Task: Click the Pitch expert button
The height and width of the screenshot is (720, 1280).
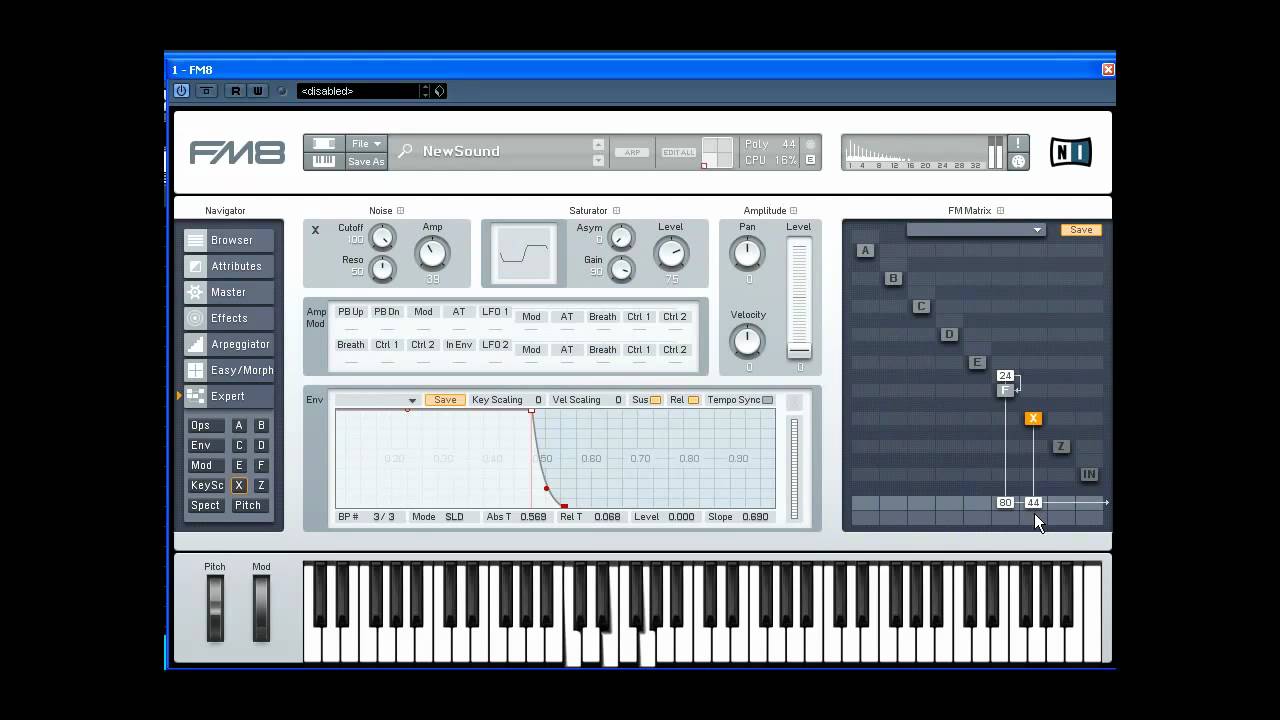Action: coord(248,506)
